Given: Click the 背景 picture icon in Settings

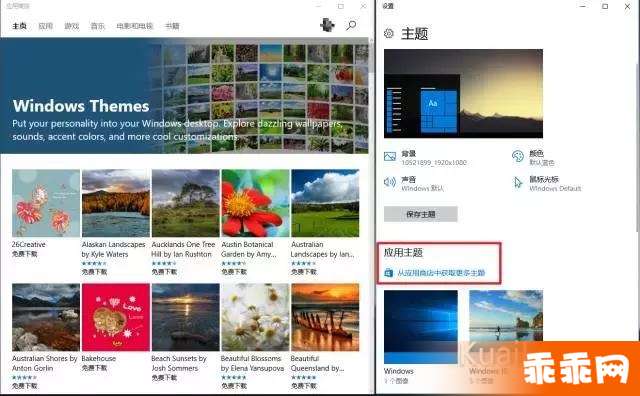Looking at the screenshot, I should pos(390,156).
